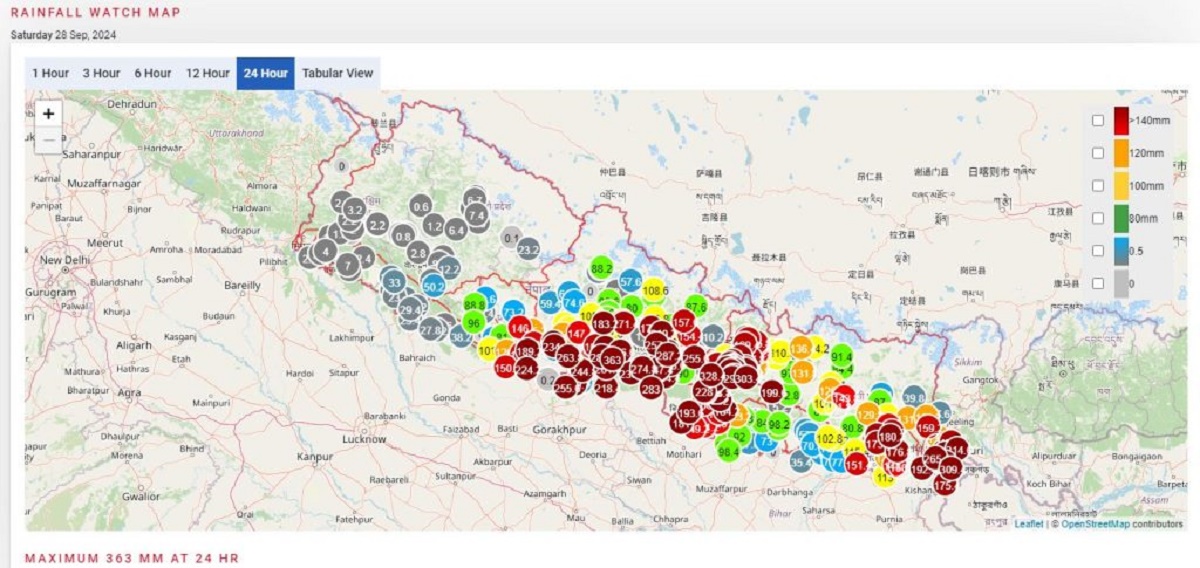
Task: Click the dark red 283 station marker
Action: 651,389
